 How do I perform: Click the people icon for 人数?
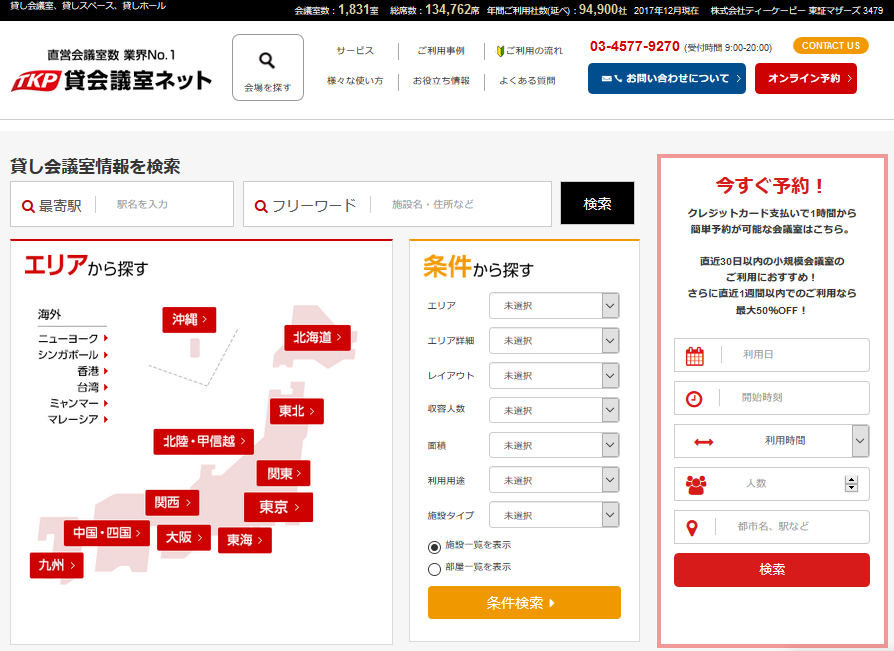click(x=696, y=485)
